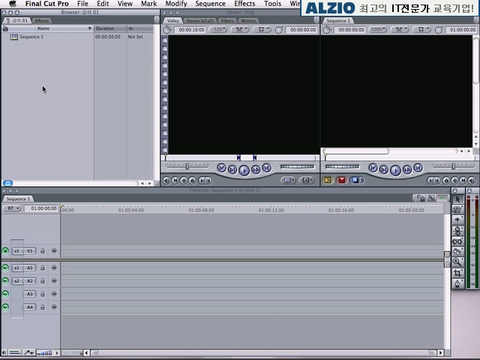This screenshot has width=480, height=360.
Task: Click Name column sort arrow in Browser
Action: click(89, 28)
